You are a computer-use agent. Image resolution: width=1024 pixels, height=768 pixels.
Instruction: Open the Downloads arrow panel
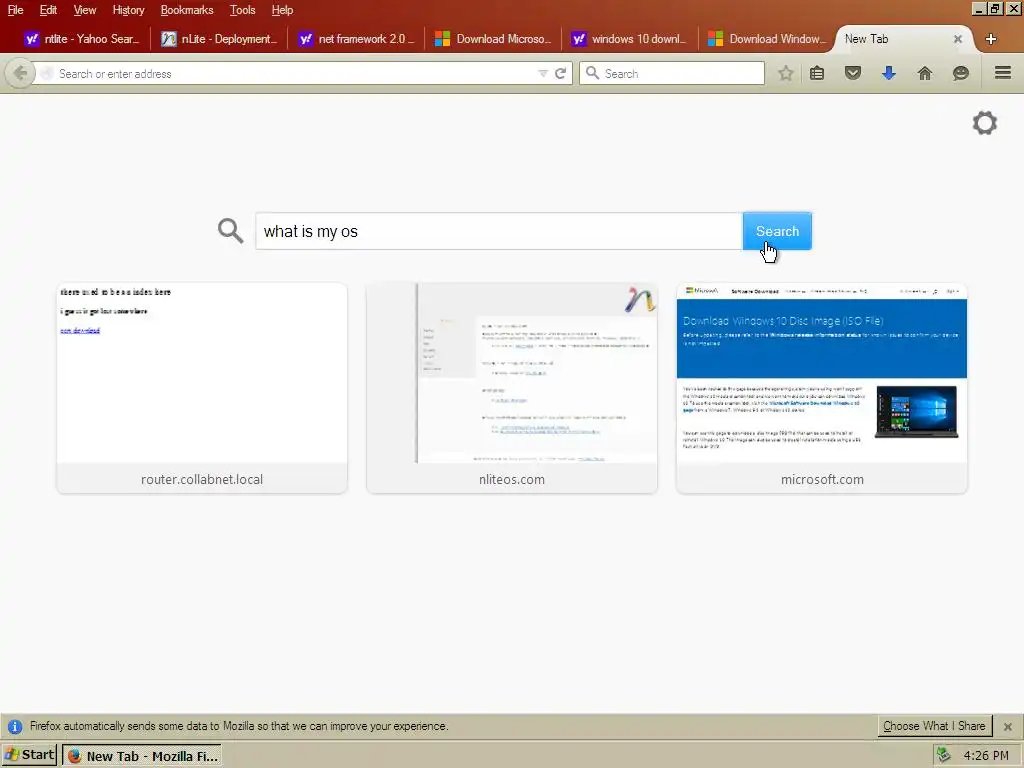click(x=888, y=73)
